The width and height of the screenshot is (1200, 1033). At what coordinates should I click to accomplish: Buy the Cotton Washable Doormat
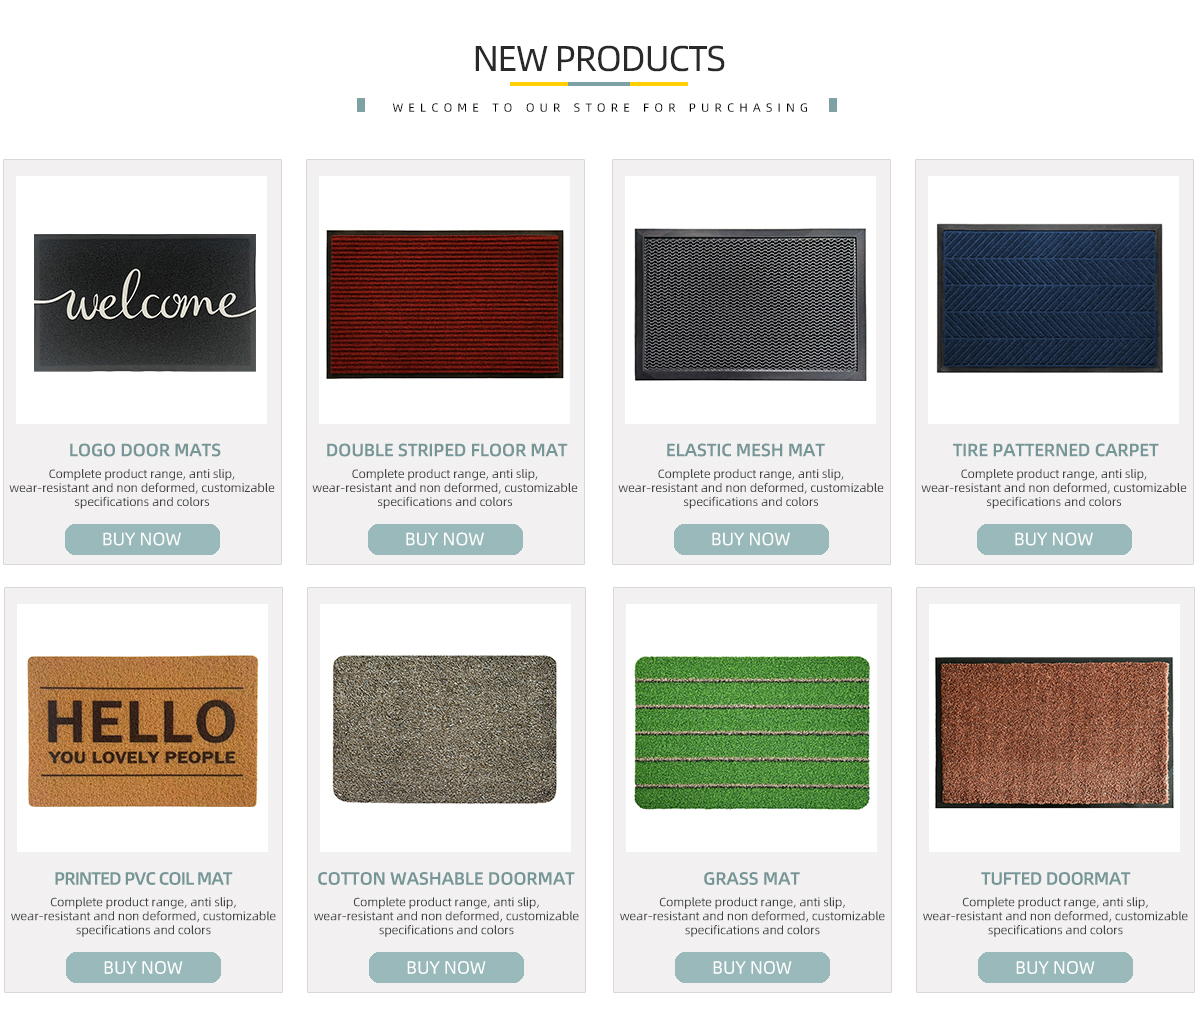[x=446, y=967]
